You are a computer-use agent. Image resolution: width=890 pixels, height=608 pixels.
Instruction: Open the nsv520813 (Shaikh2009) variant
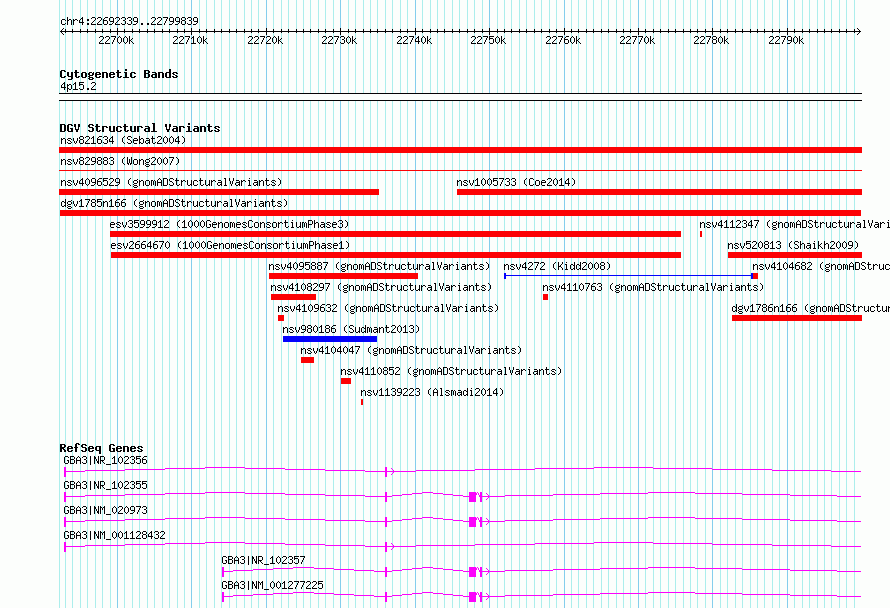pos(795,255)
